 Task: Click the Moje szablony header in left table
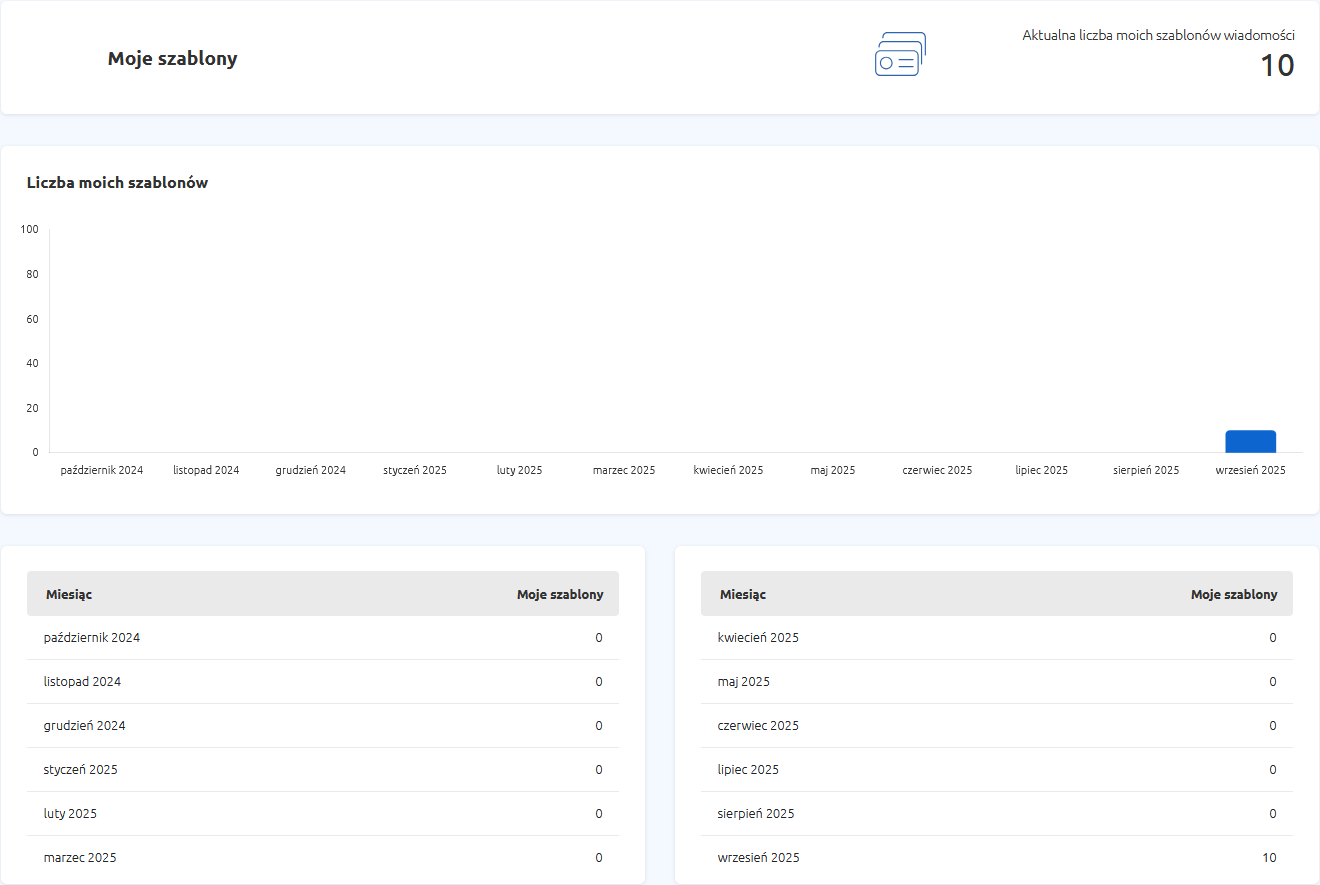coord(559,594)
